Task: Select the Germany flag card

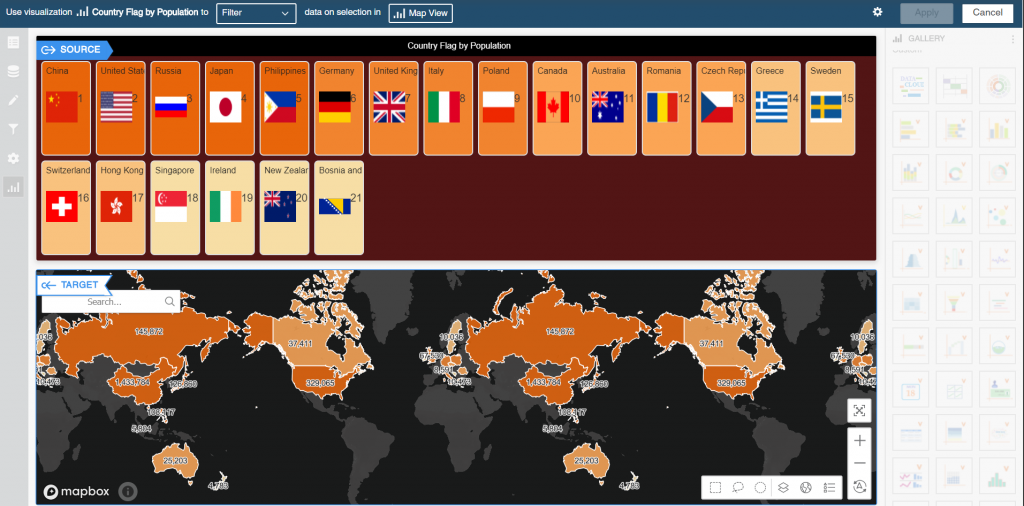Action: coord(339,108)
